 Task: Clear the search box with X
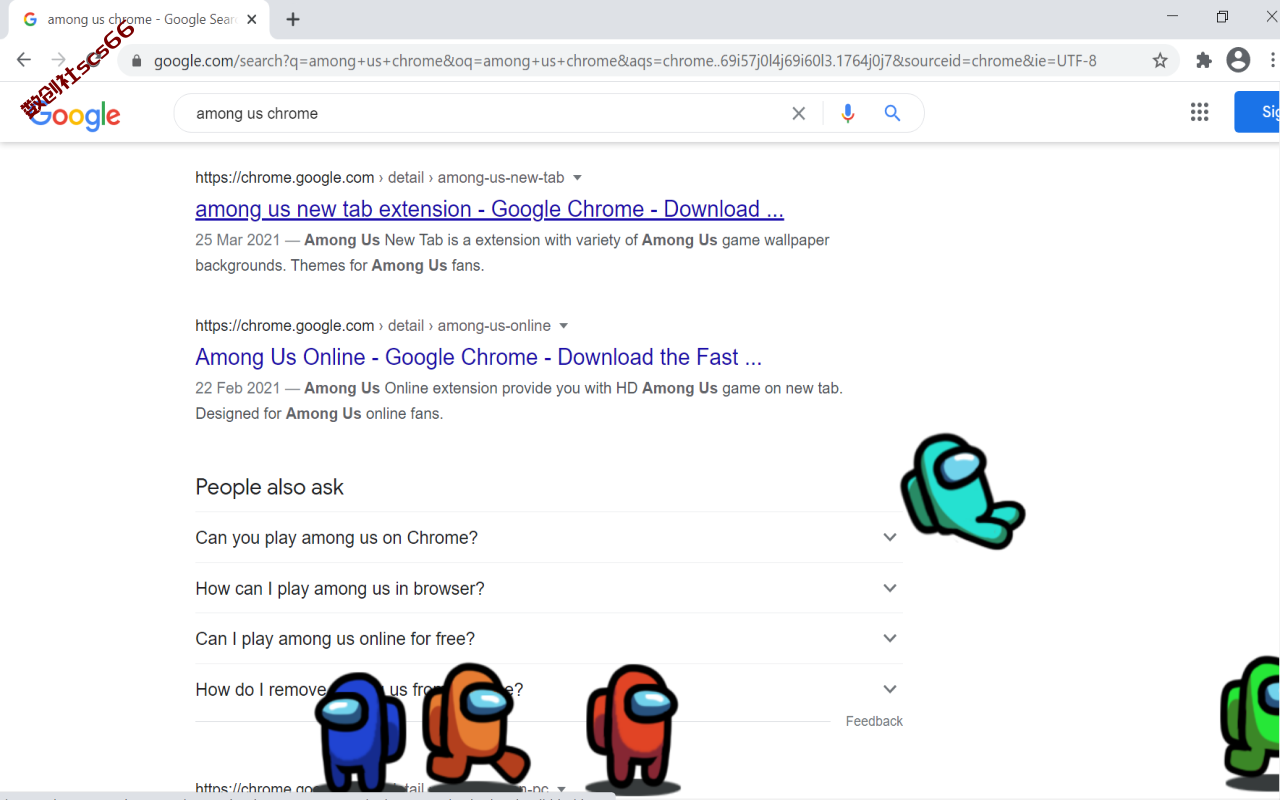799,114
